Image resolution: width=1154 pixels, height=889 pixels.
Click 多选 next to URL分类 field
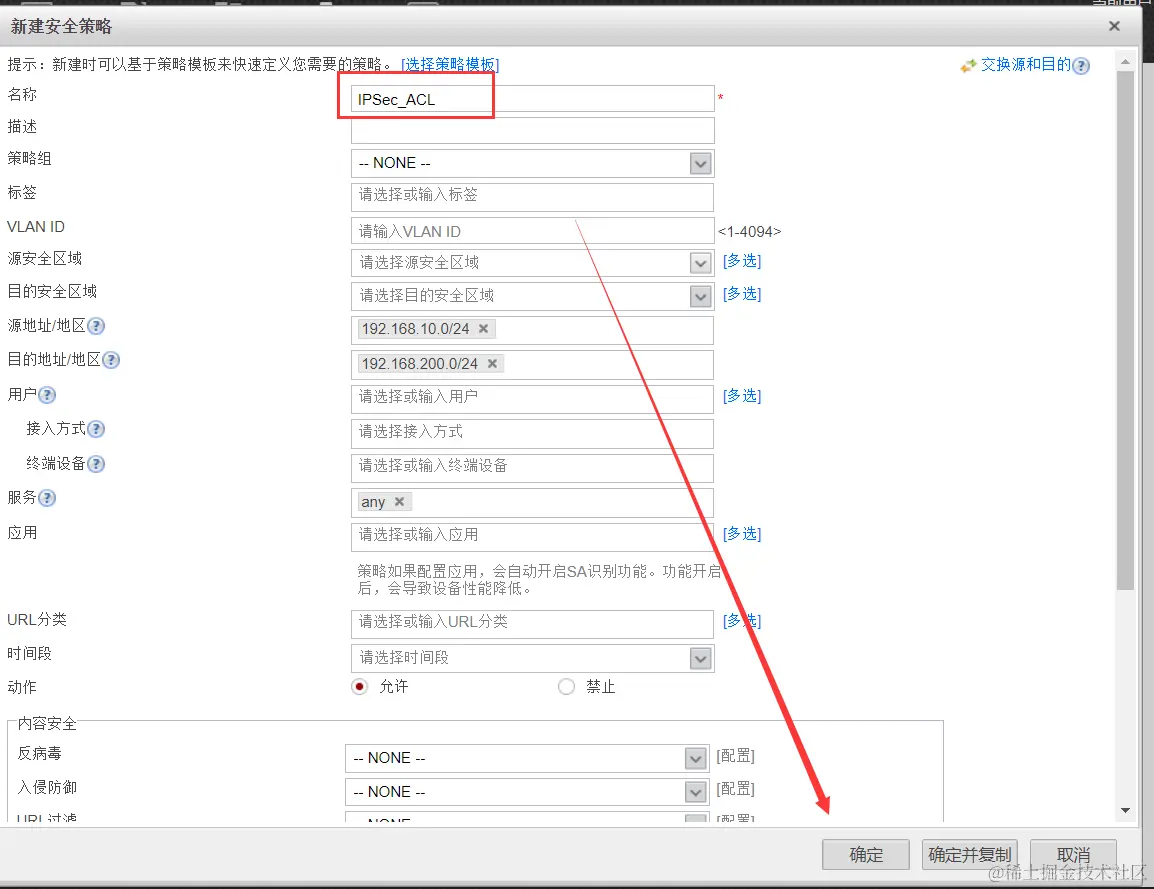click(742, 621)
